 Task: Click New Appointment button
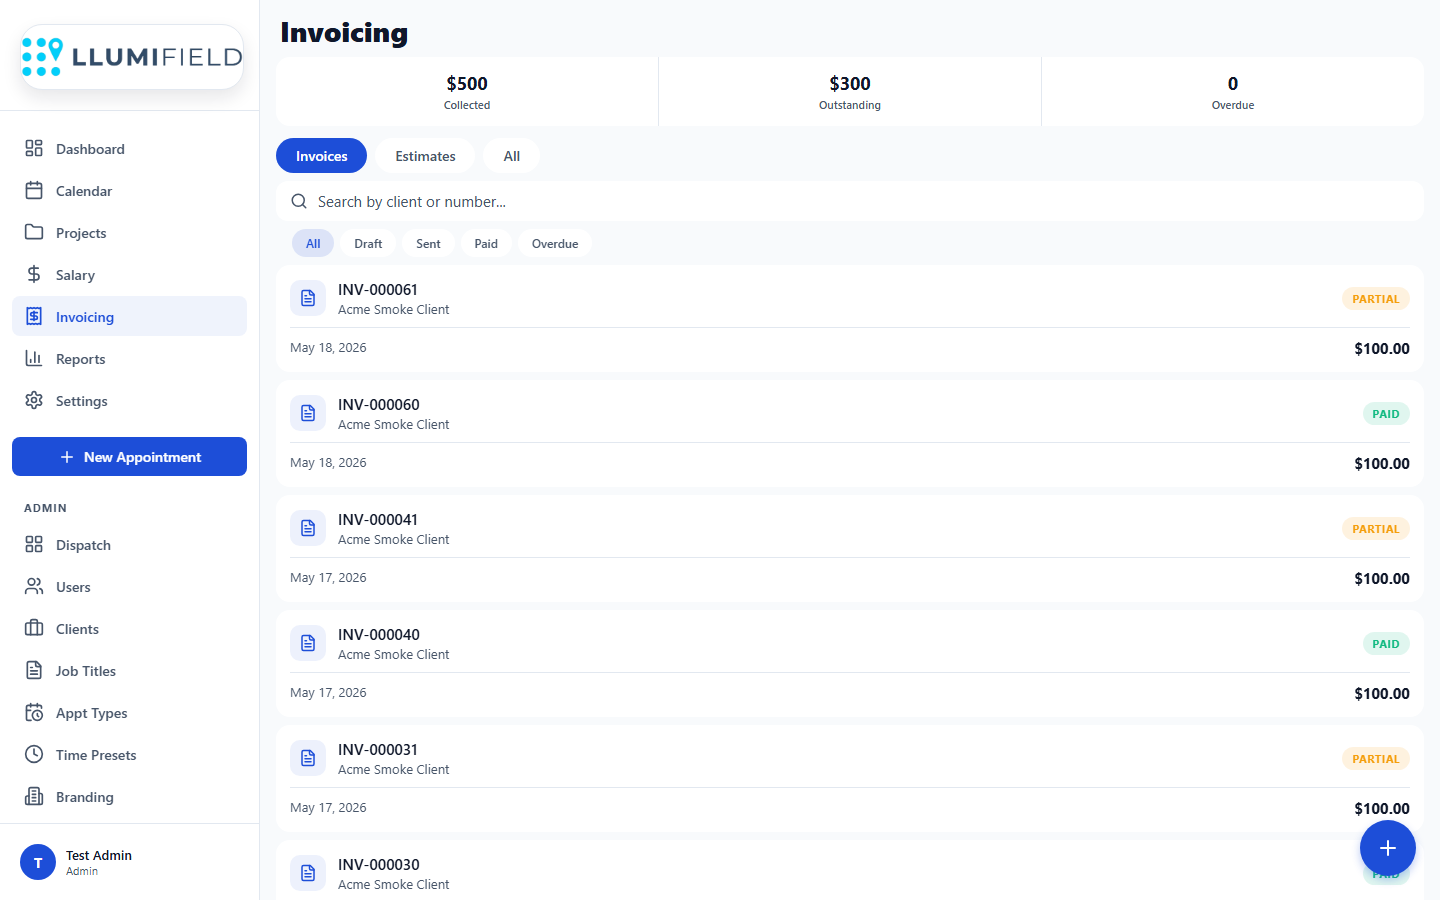129,456
